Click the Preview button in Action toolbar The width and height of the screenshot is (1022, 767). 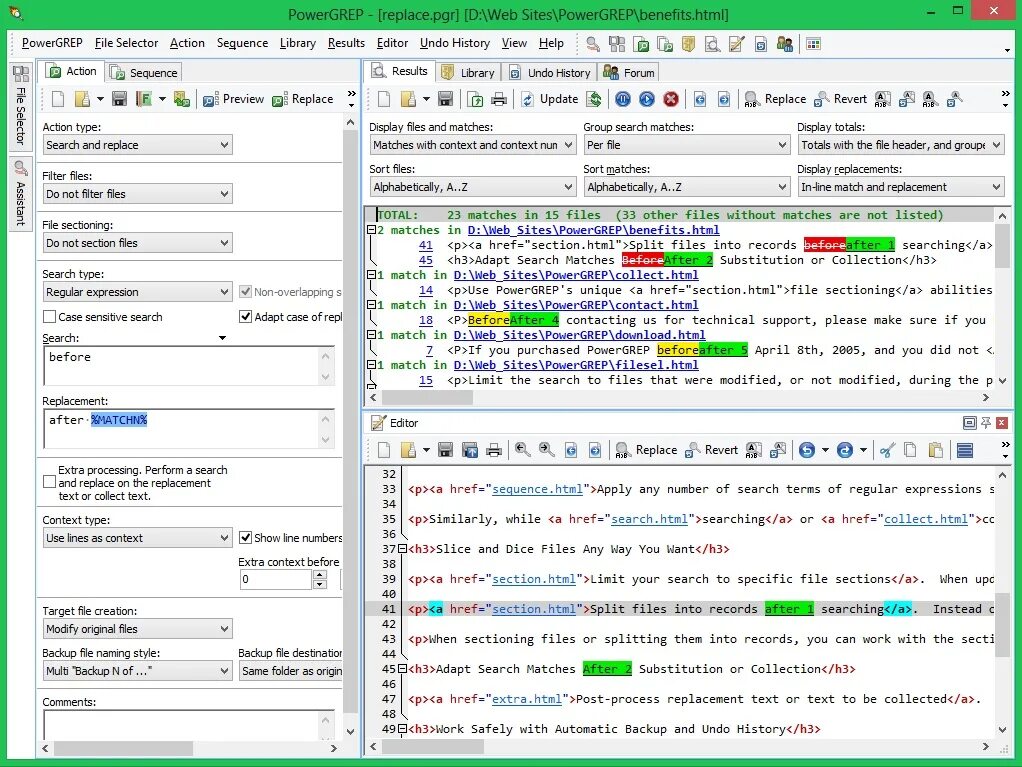click(x=233, y=99)
